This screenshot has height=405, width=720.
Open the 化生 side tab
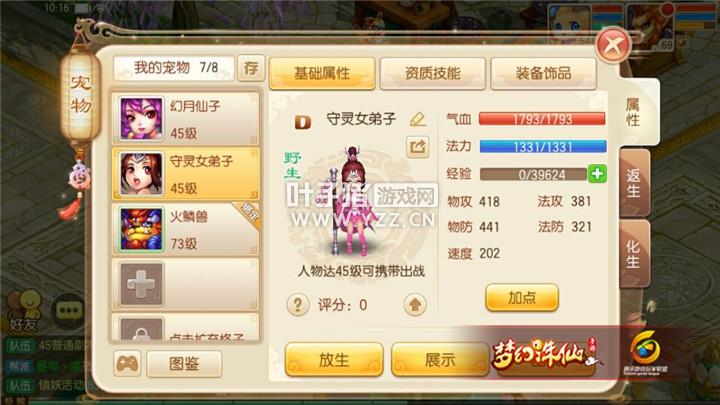pos(634,254)
